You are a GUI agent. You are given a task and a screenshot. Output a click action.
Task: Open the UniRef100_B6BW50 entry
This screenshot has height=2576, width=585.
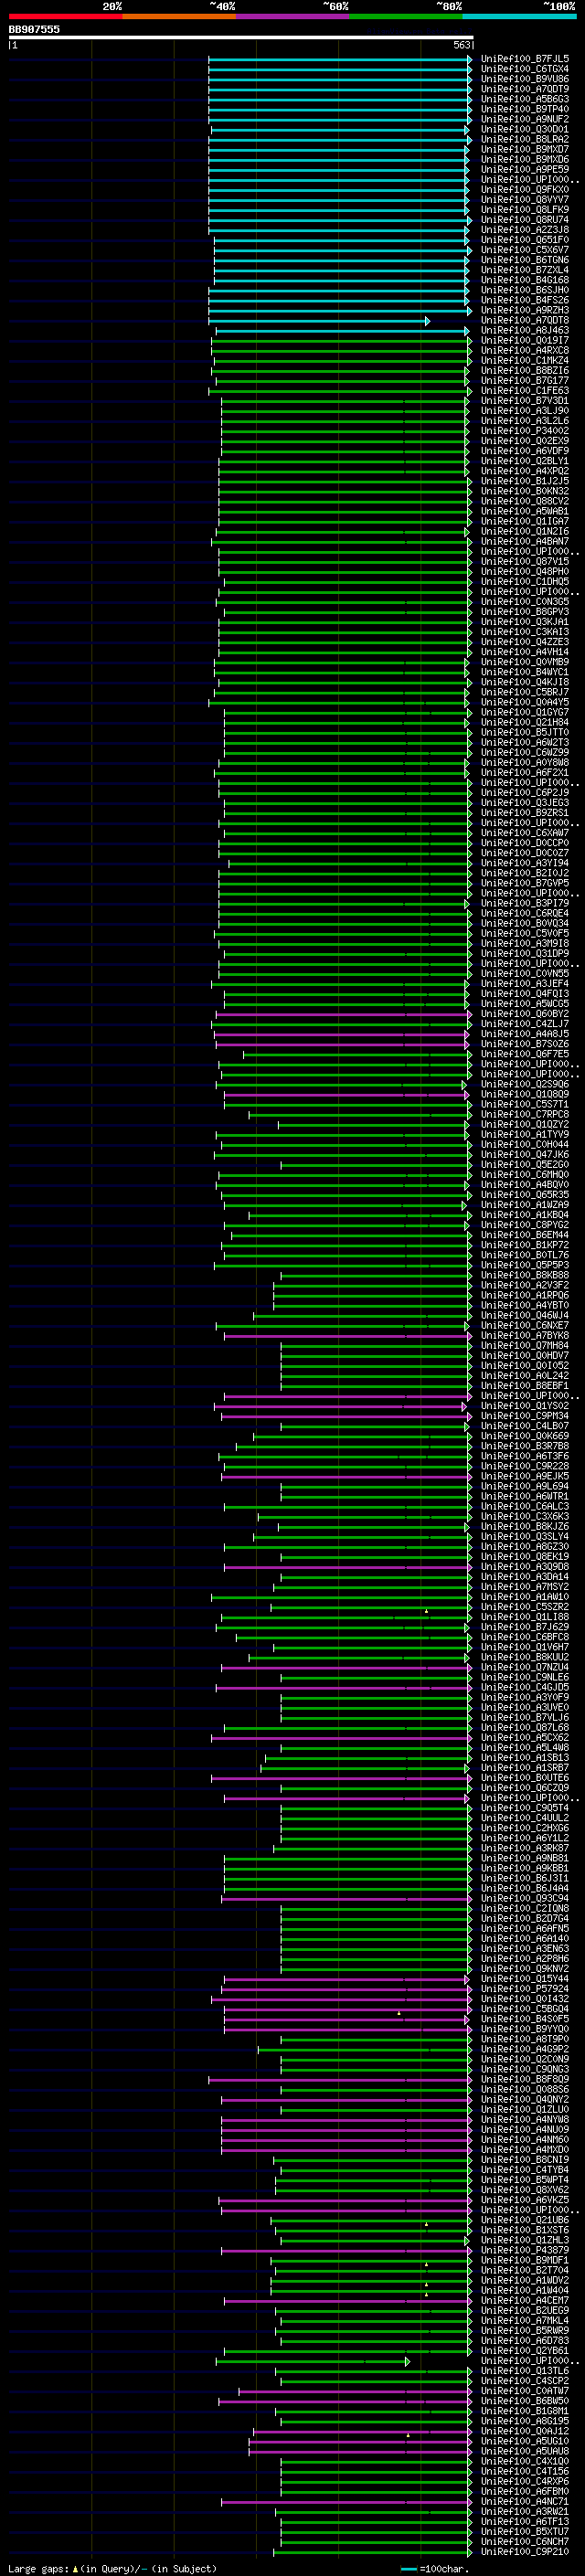click(x=525, y=2401)
